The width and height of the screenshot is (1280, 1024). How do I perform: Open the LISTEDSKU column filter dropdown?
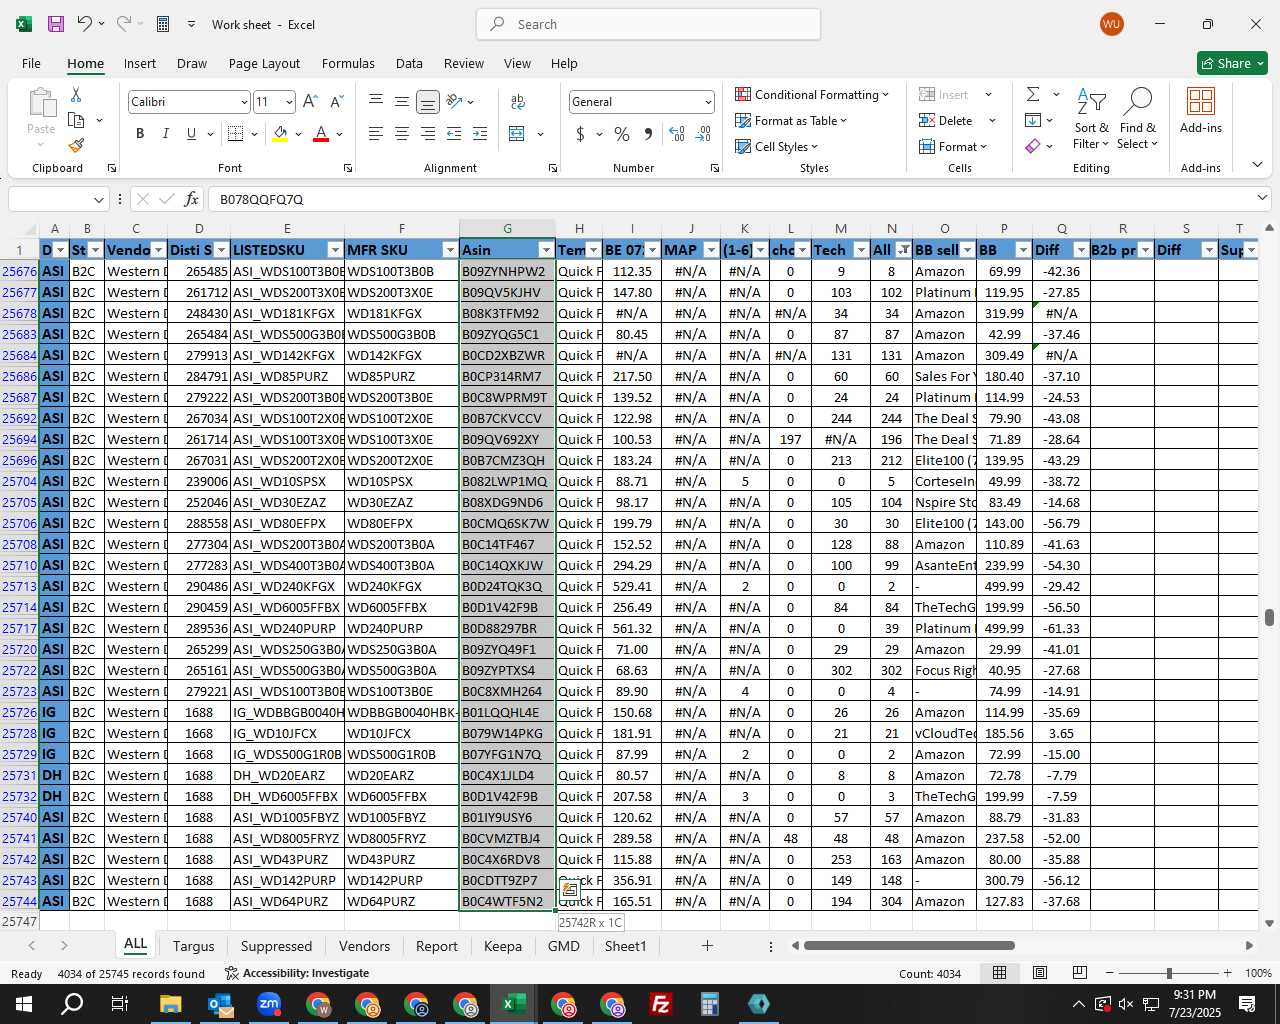[x=335, y=250]
